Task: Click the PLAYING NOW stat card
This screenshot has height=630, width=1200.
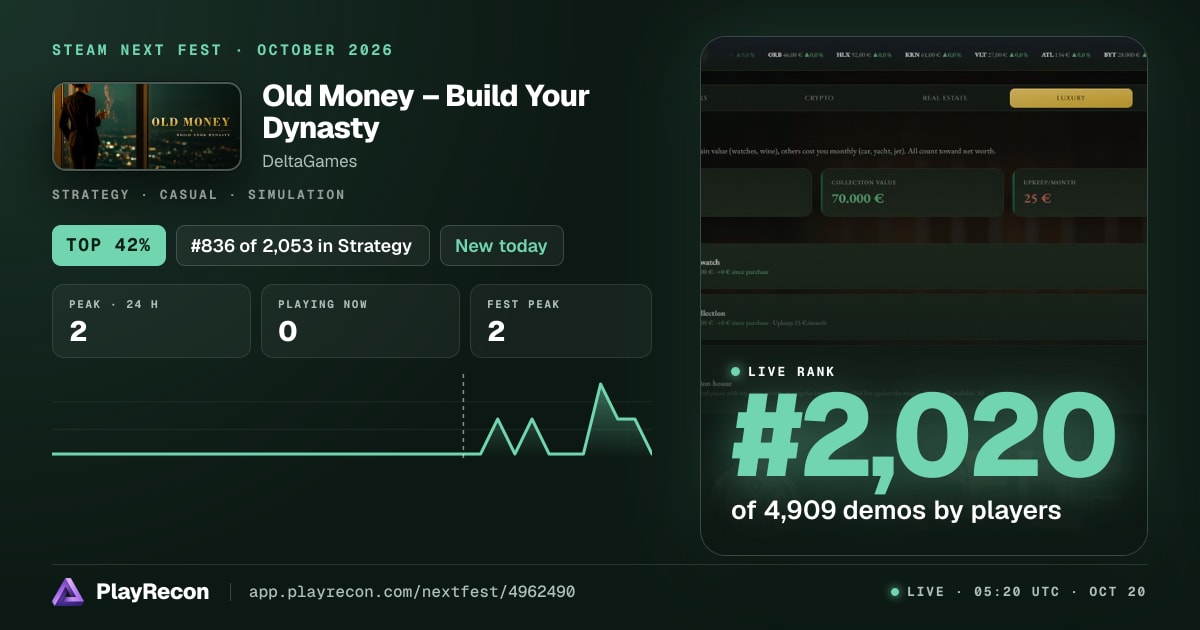Action: pyautogui.click(x=360, y=321)
